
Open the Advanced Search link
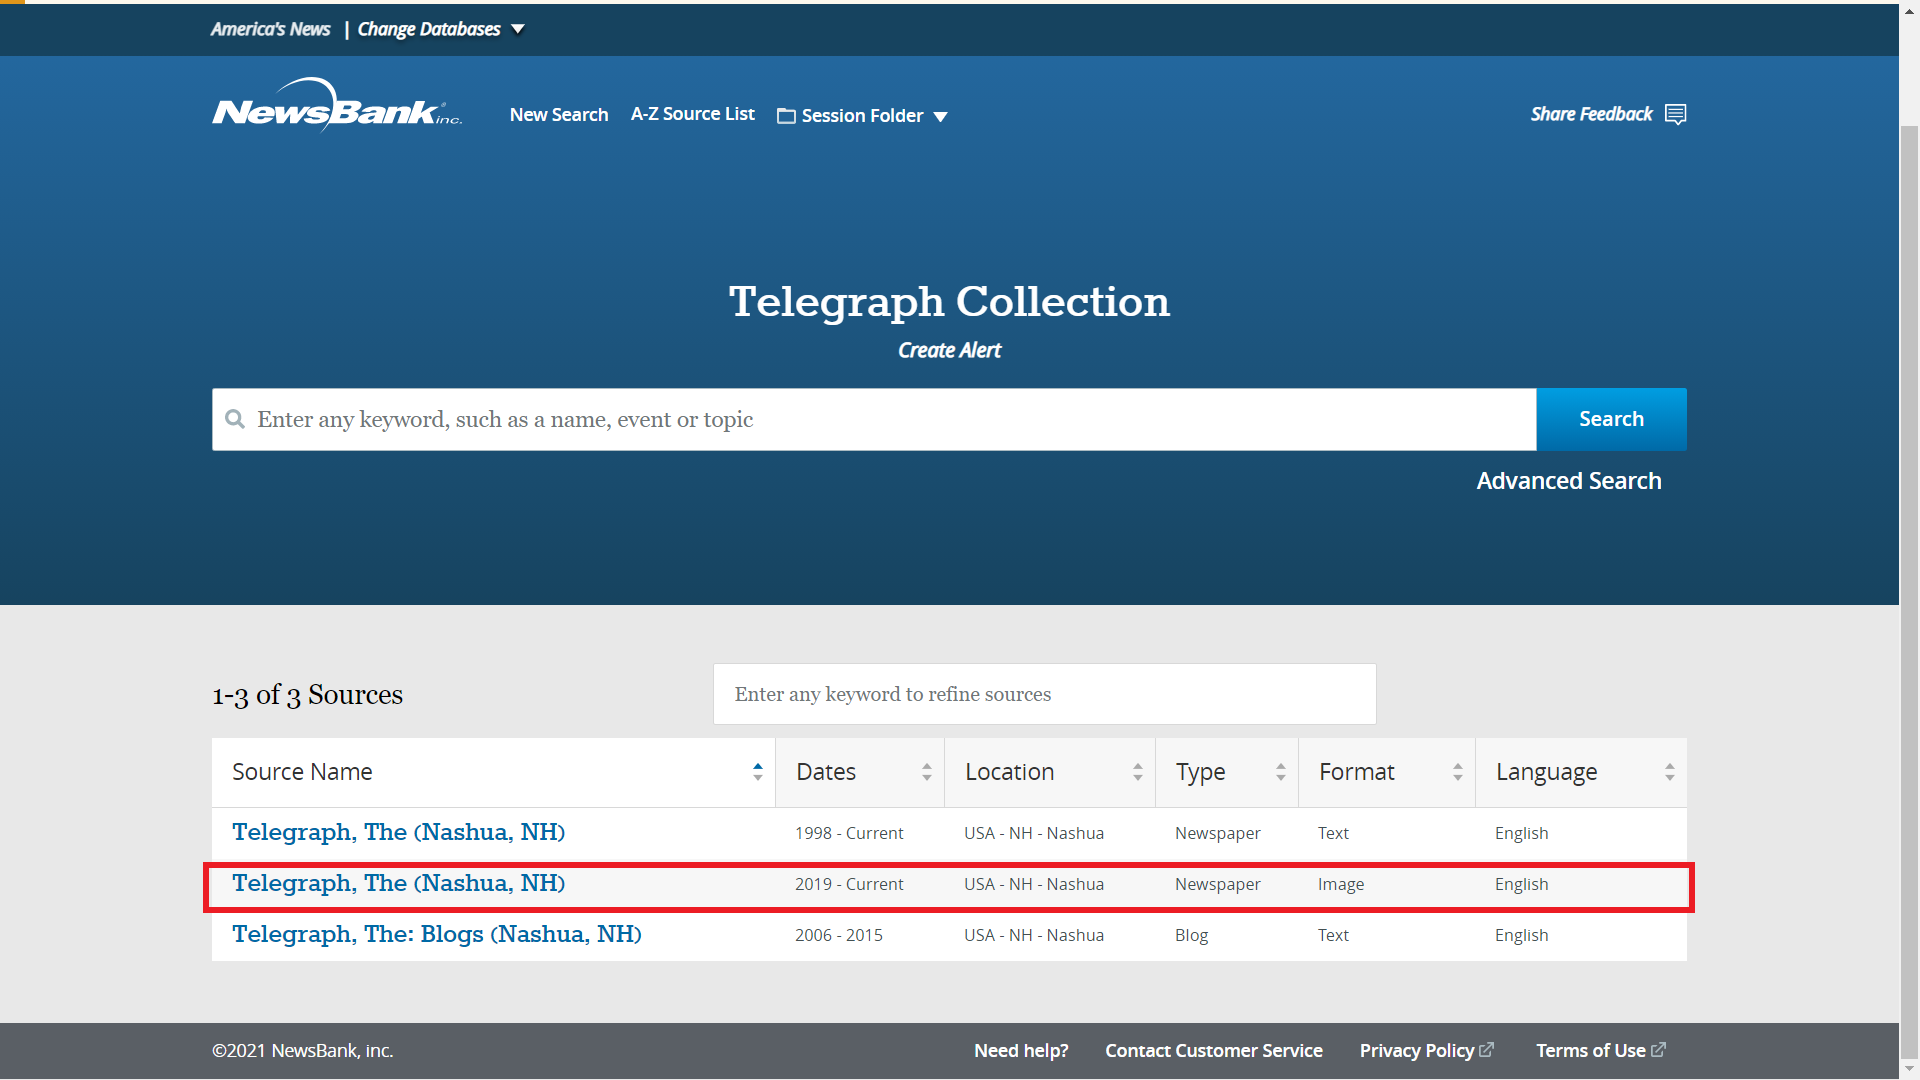pyautogui.click(x=1569, y=481)
